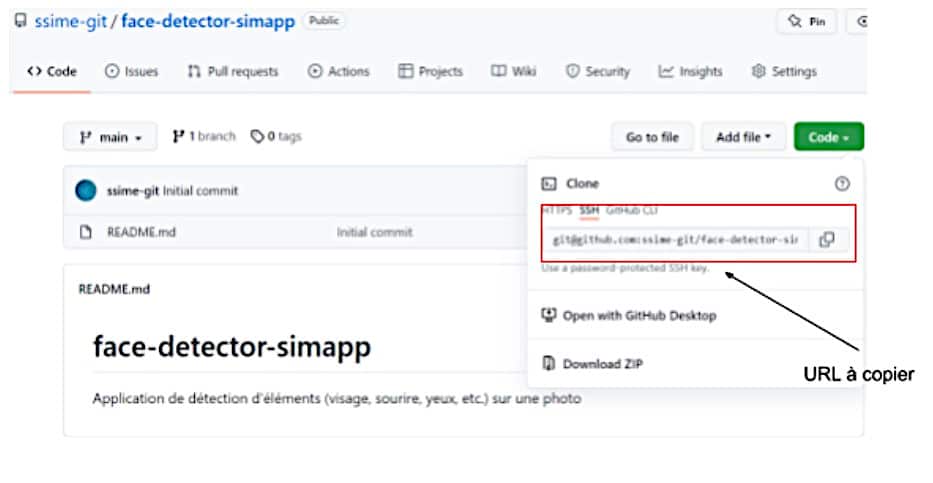Open the Pull requests tab
The height and width of the screenshot is (483, 933).
[232, 72]
